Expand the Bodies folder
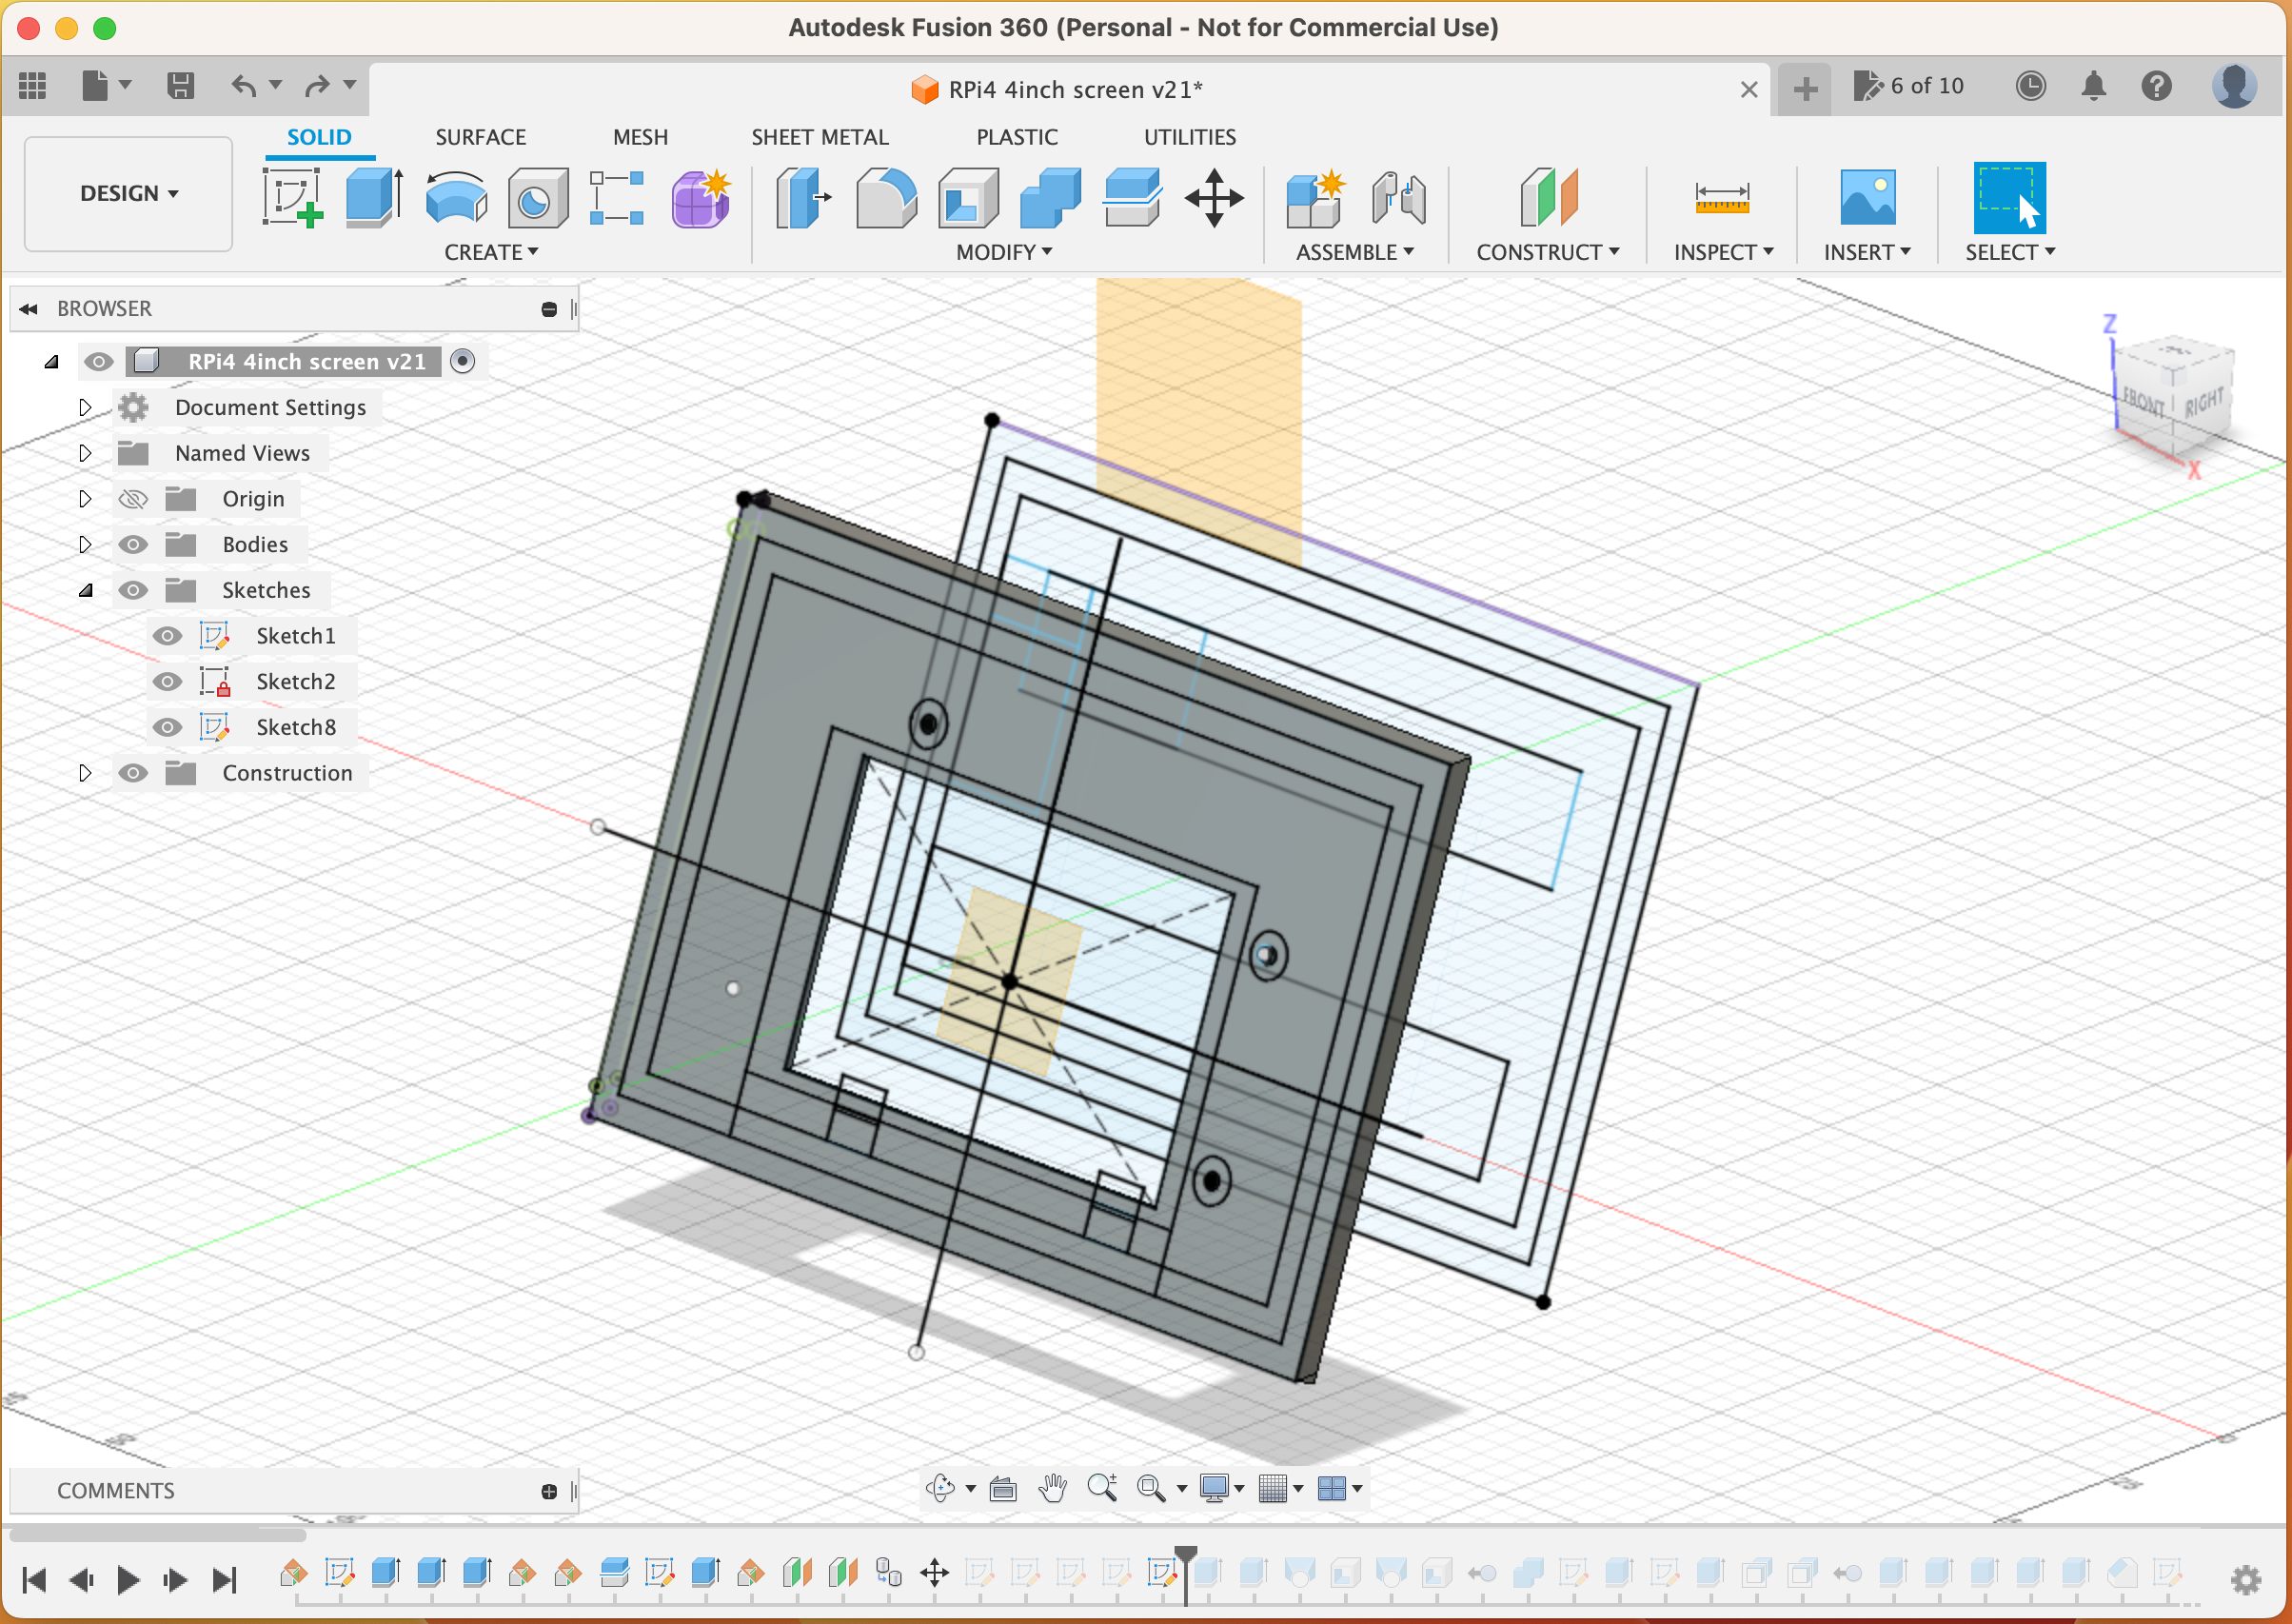2292x1624 pixels. pyautogui.click(x=85, y=545)
